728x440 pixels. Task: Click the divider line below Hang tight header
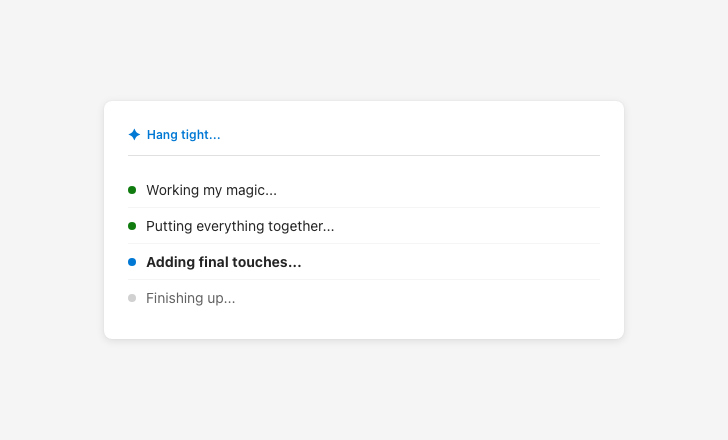pos(364,156)
